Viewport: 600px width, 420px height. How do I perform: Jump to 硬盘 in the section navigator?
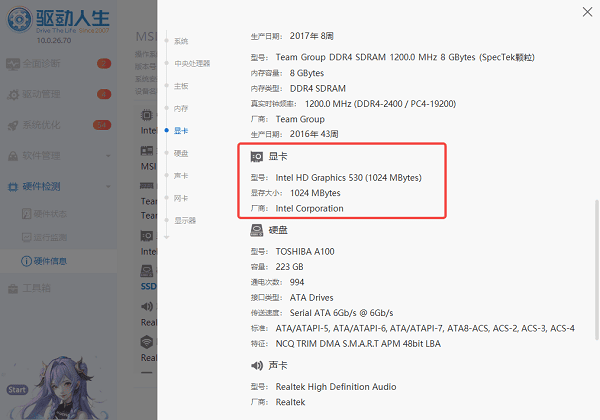tap(180, 153)
